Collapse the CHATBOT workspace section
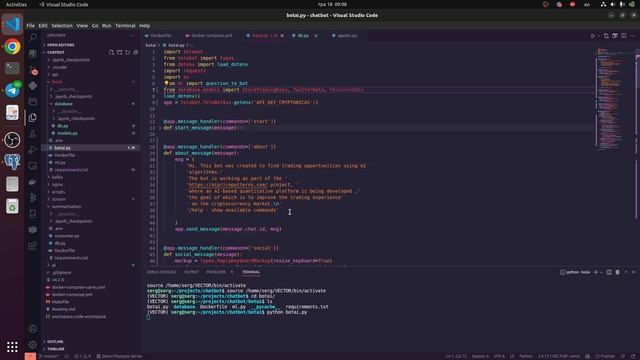The width and height of the screenshot is (640, 360). pos(56,52)
